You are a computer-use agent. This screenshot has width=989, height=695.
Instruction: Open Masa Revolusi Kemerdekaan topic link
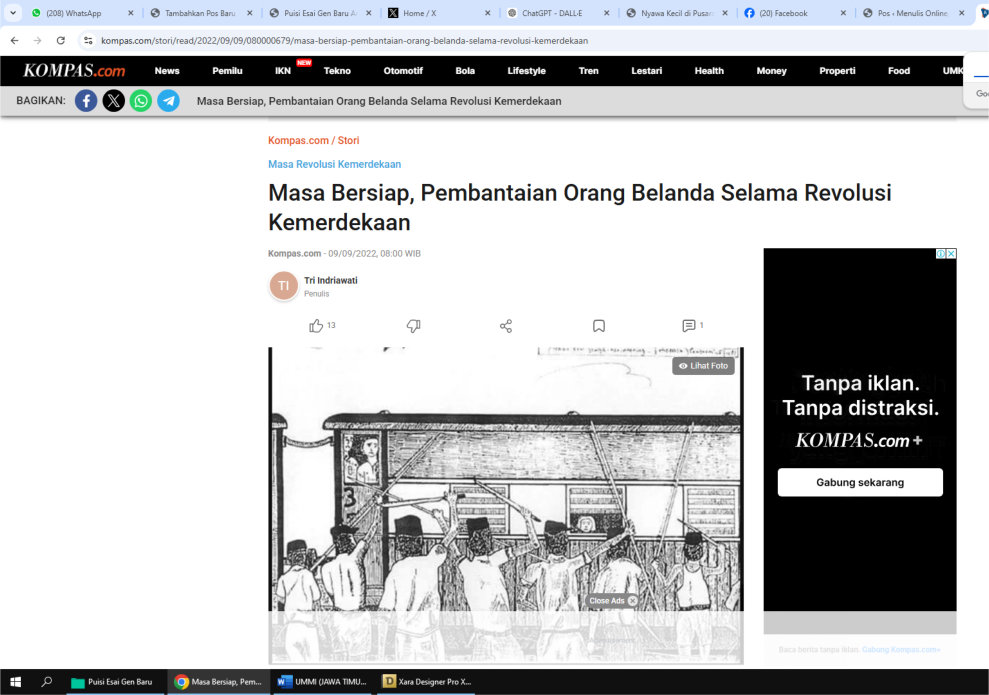[x=334, y=164]
